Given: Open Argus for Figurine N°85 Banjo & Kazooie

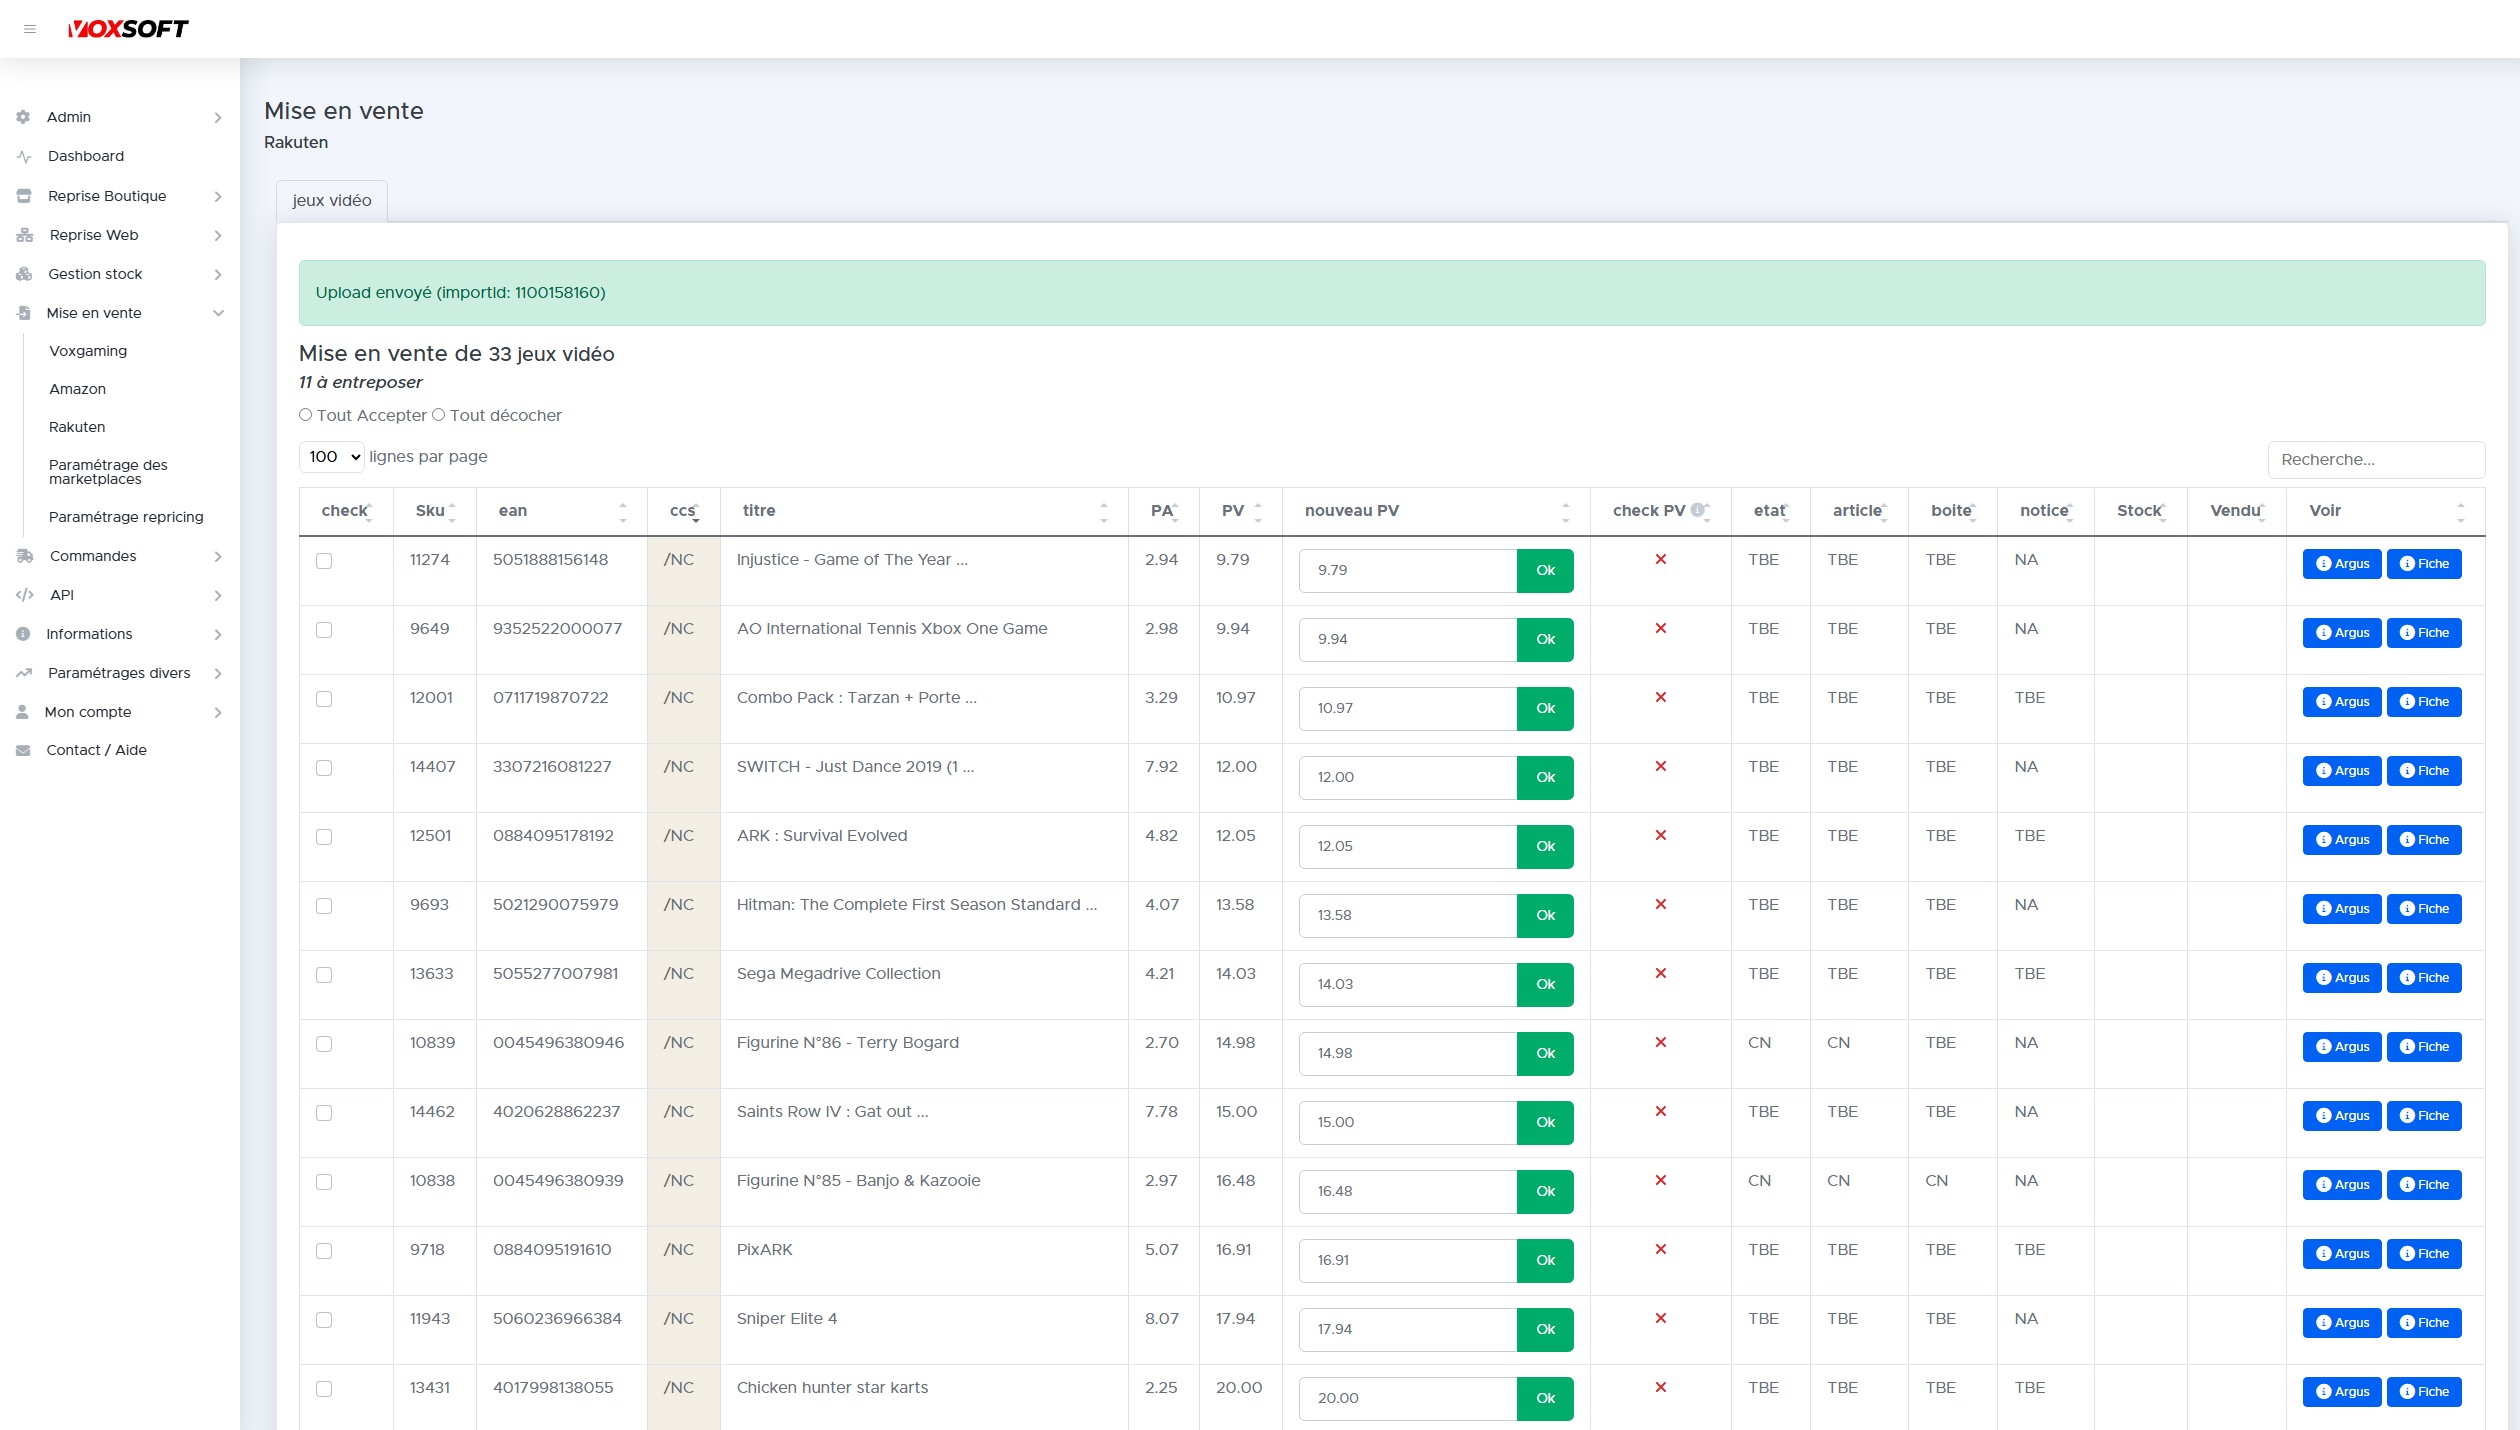Looking at the screenshot, I should 2342,1185.
